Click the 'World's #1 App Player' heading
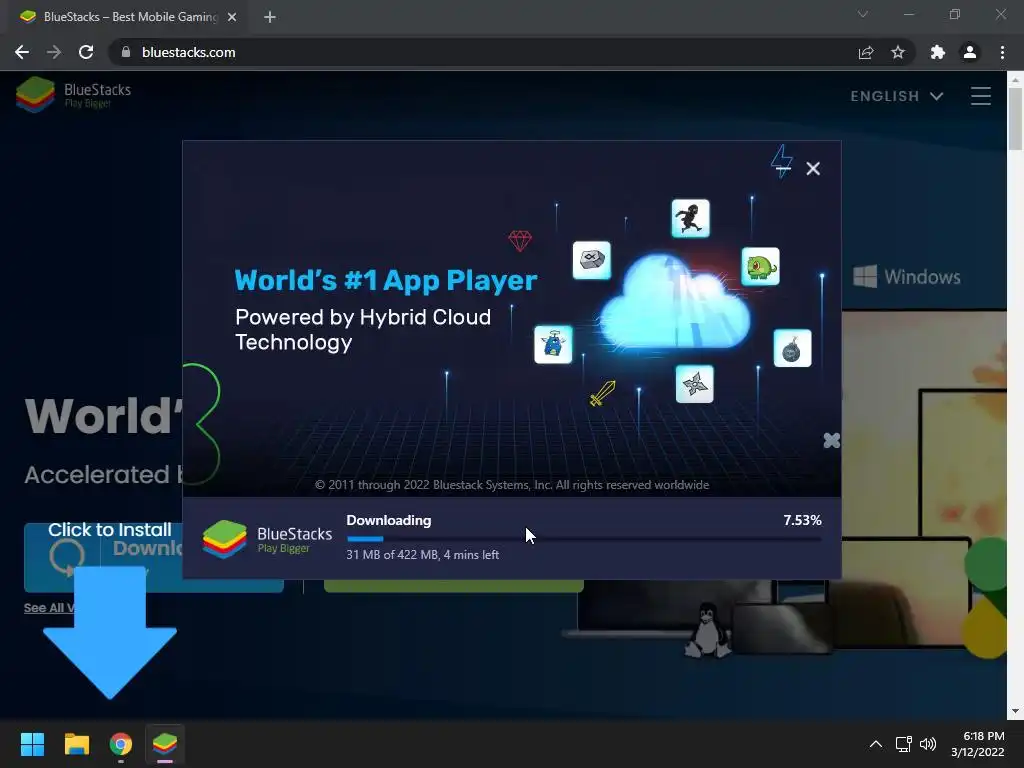 pos(385,280)
